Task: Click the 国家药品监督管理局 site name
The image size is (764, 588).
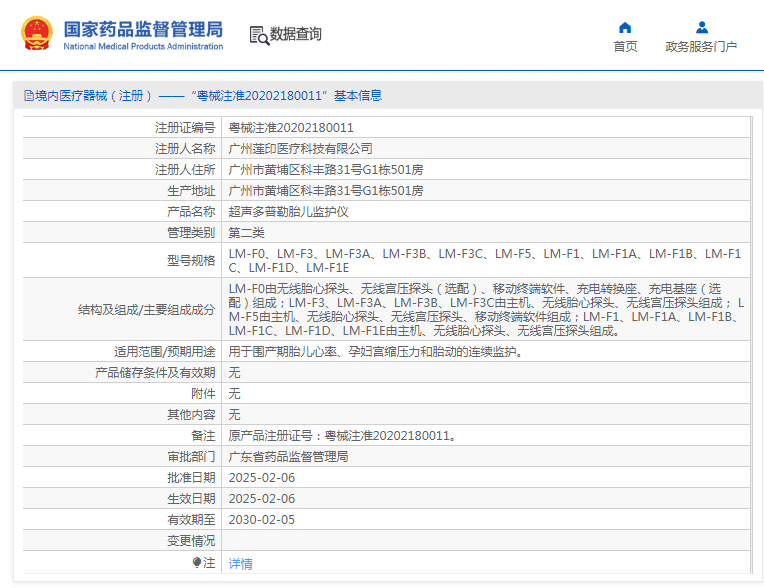Action: click(x=143, y=29)
